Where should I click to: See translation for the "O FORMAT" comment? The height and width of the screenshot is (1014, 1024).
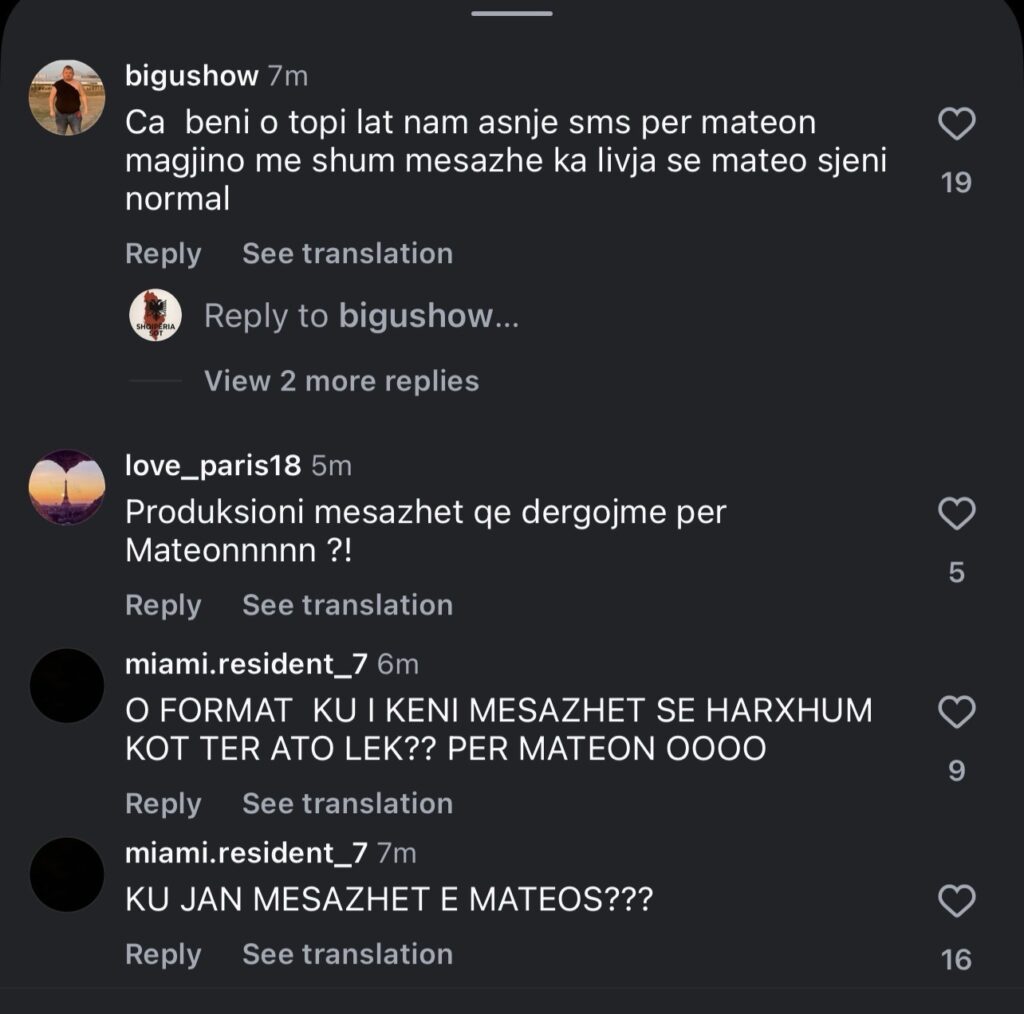(x=347, y=804)
